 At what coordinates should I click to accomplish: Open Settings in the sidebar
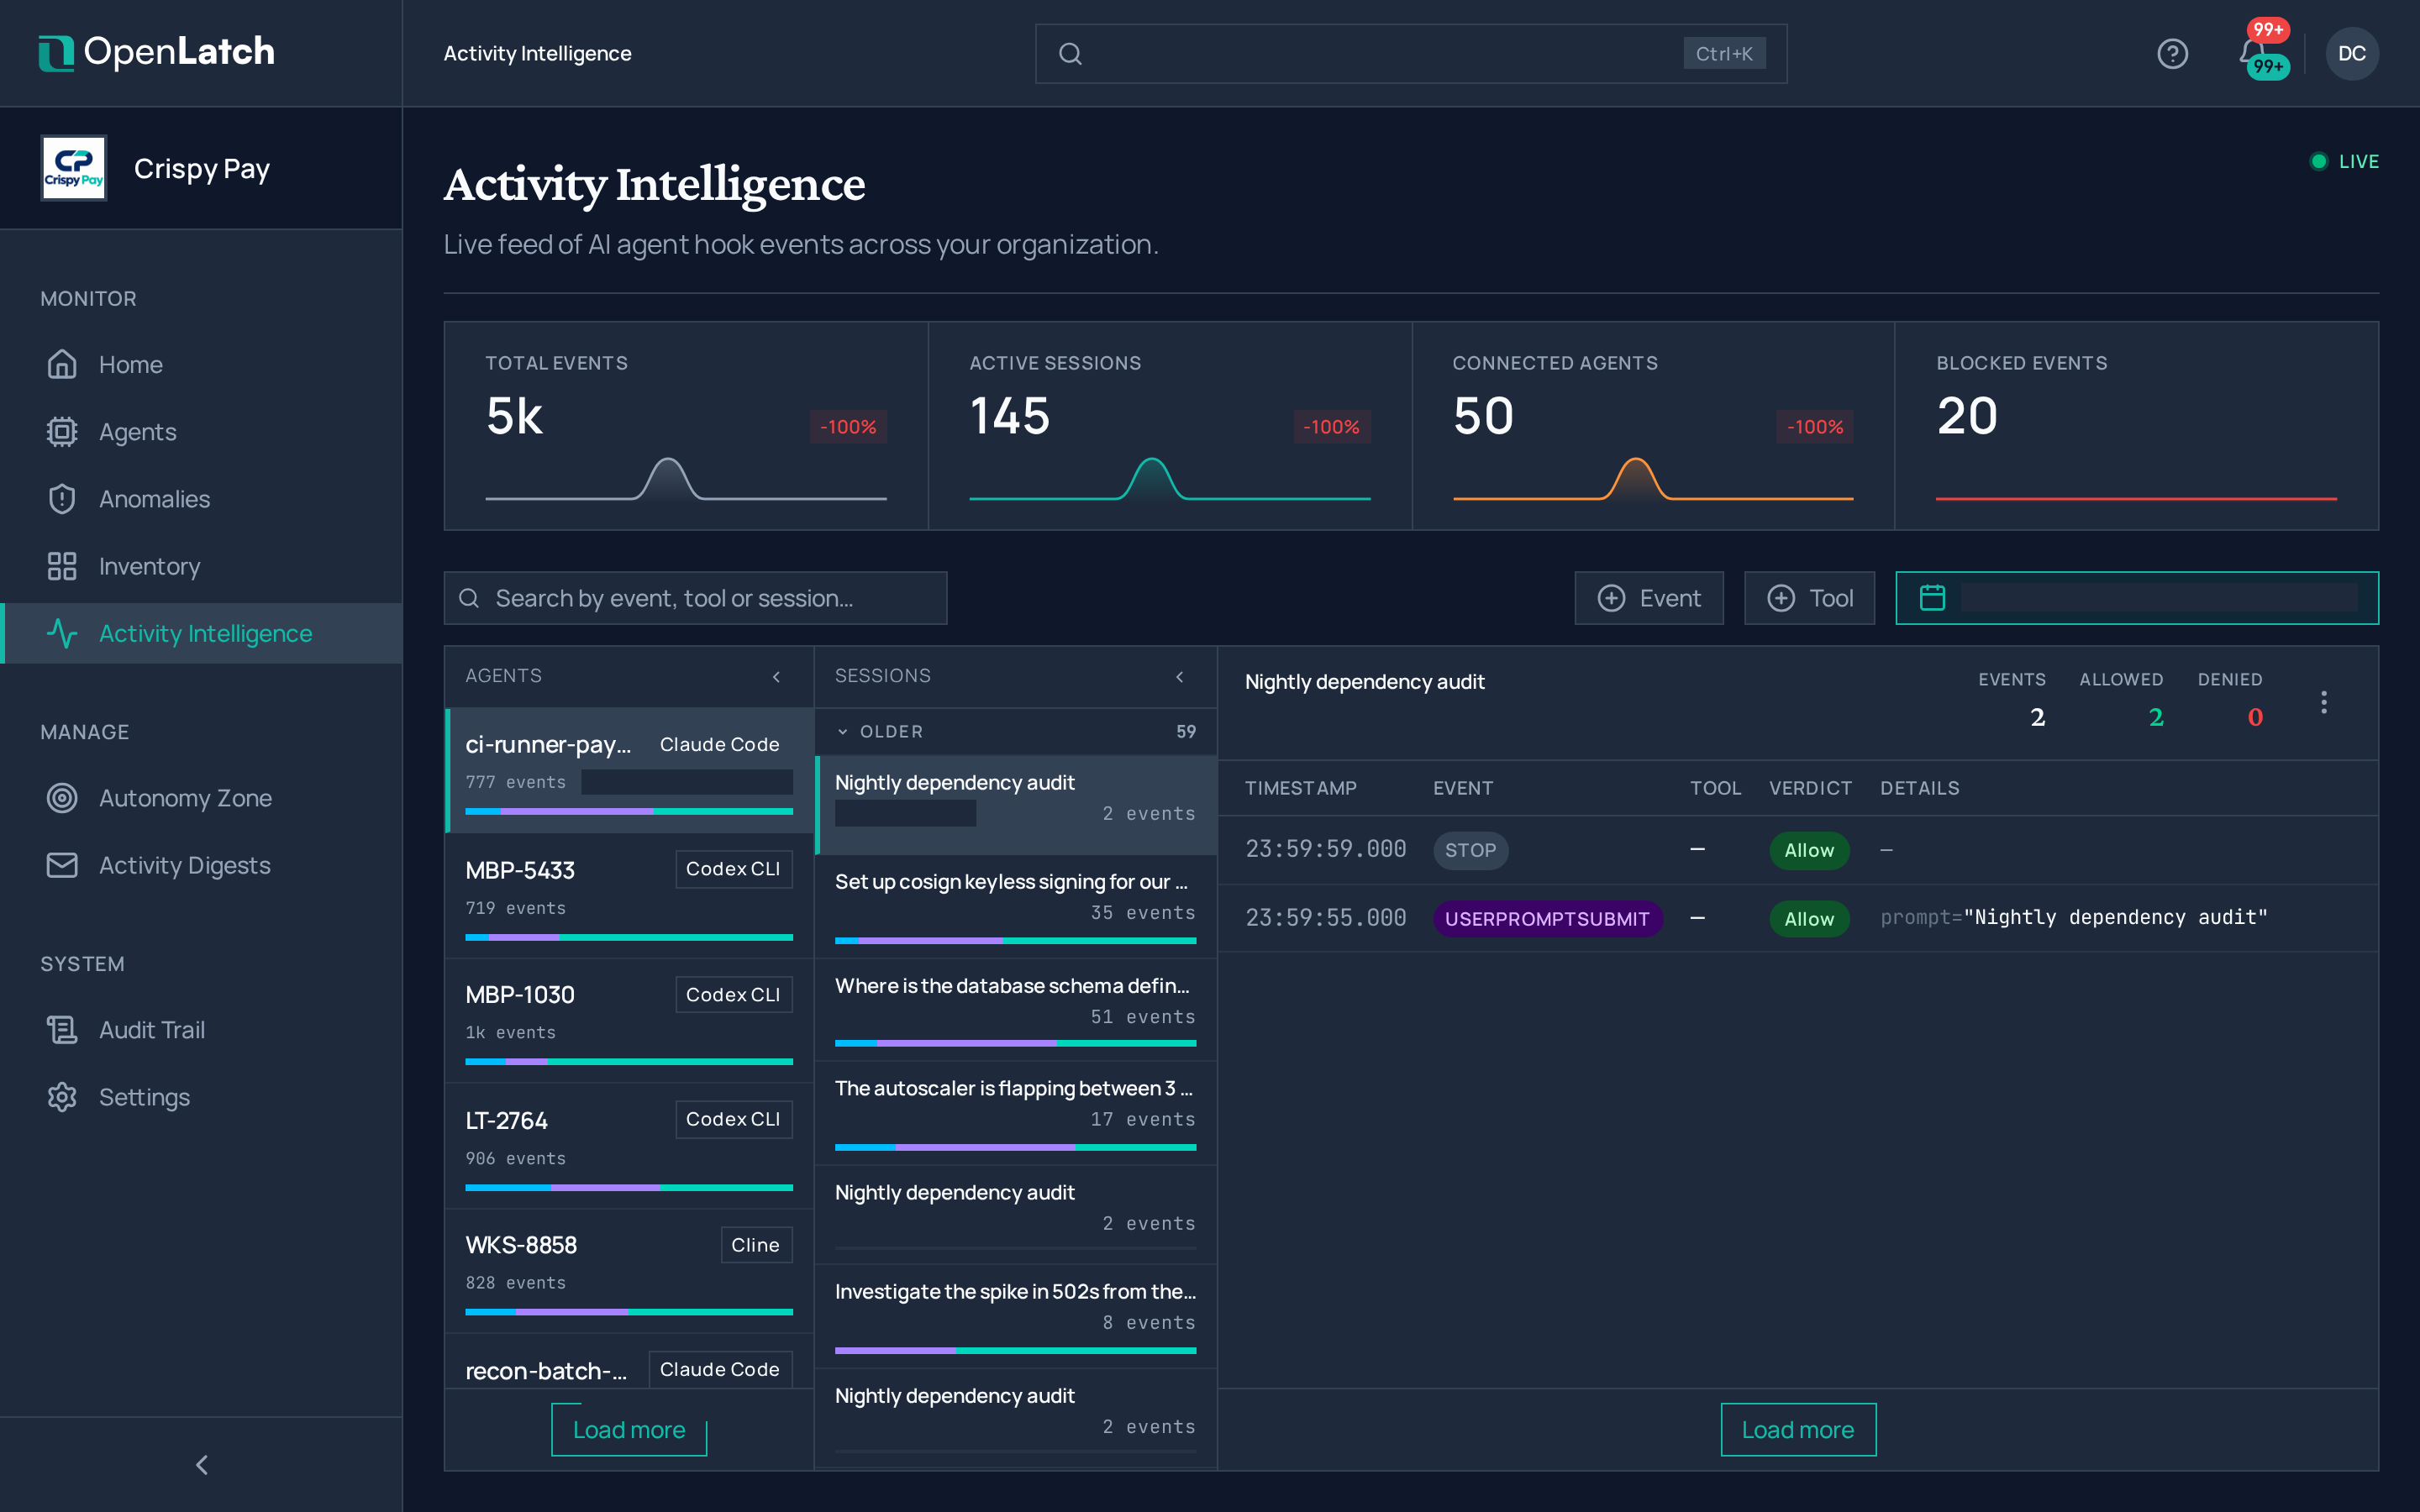tap(201, 1097)
